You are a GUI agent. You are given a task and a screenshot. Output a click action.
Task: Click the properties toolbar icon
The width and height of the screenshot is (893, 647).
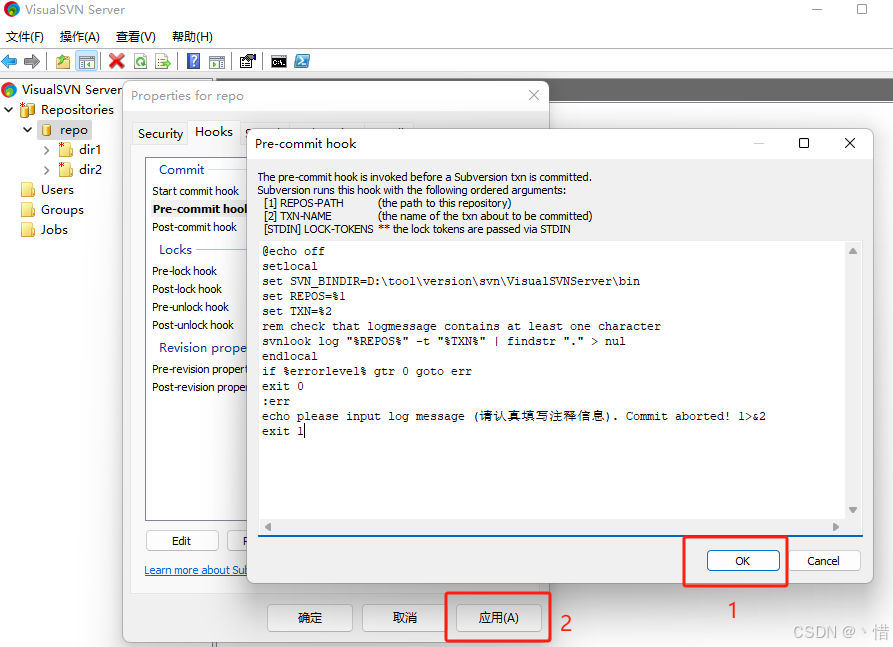[247, 61]
